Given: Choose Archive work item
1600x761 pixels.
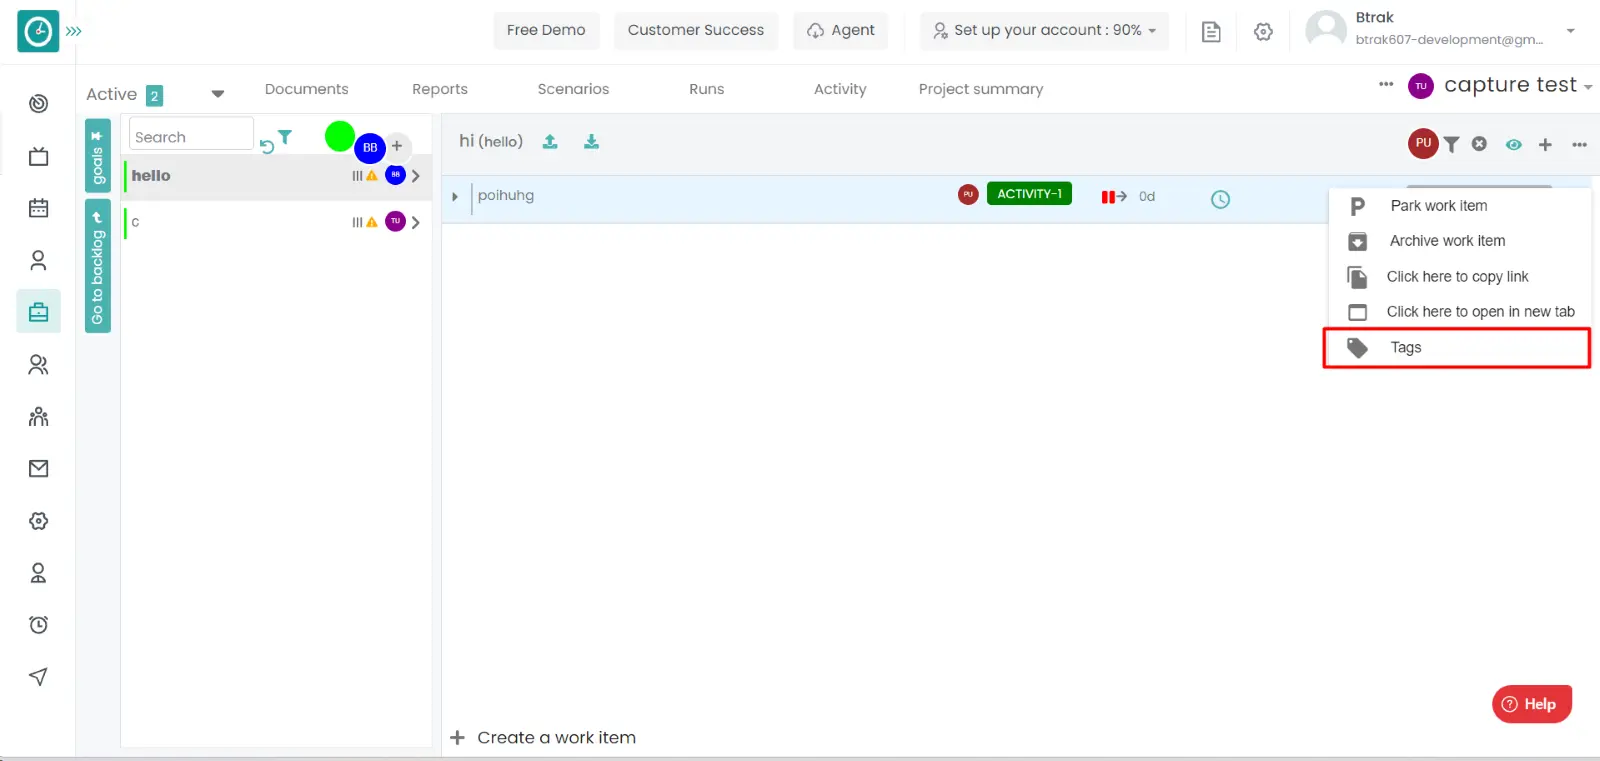Looking at the screenshot, I should click(x=1459, y=241).
